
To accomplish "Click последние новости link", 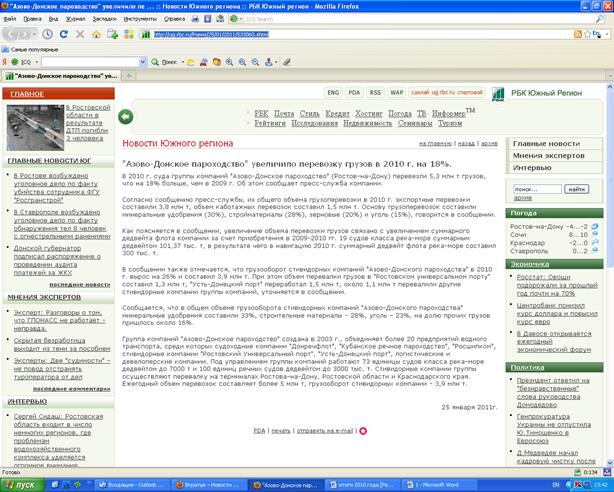I will (x=79, y=285).
